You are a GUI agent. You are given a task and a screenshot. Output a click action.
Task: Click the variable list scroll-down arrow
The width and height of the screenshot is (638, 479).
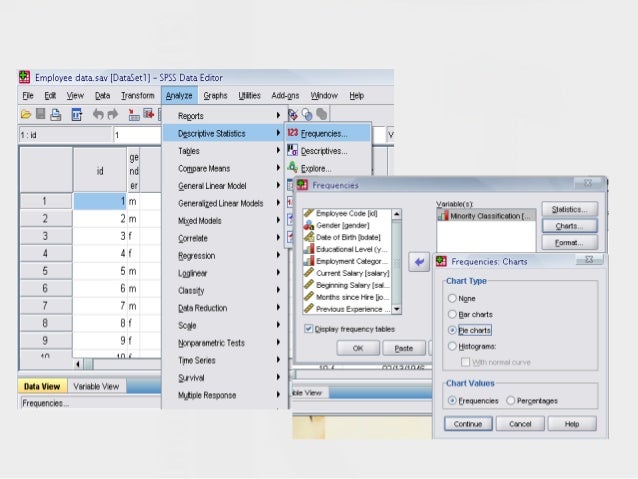click(x=396, y=309)
